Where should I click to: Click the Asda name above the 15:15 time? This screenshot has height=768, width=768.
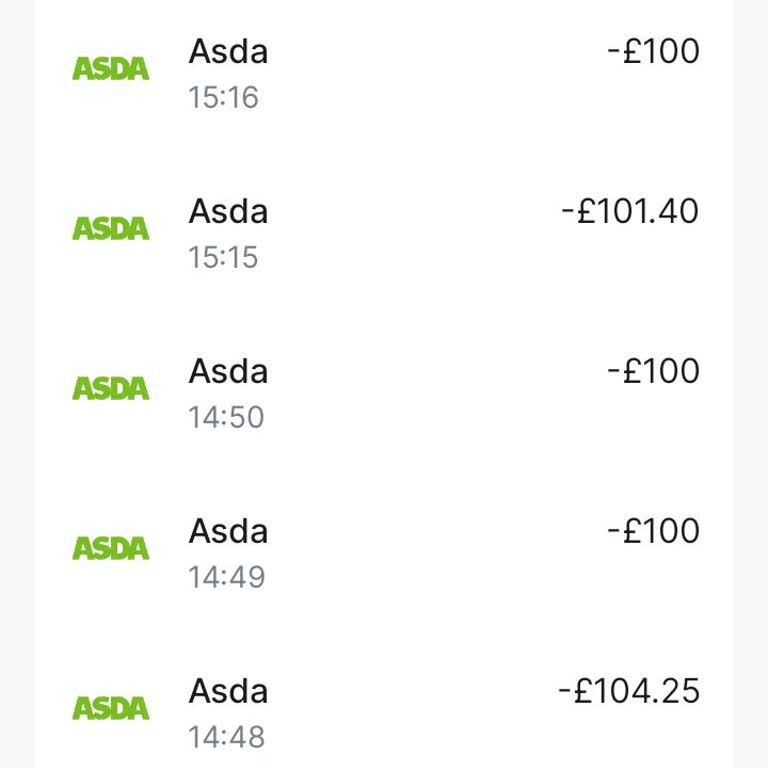[x=228, y=212]
